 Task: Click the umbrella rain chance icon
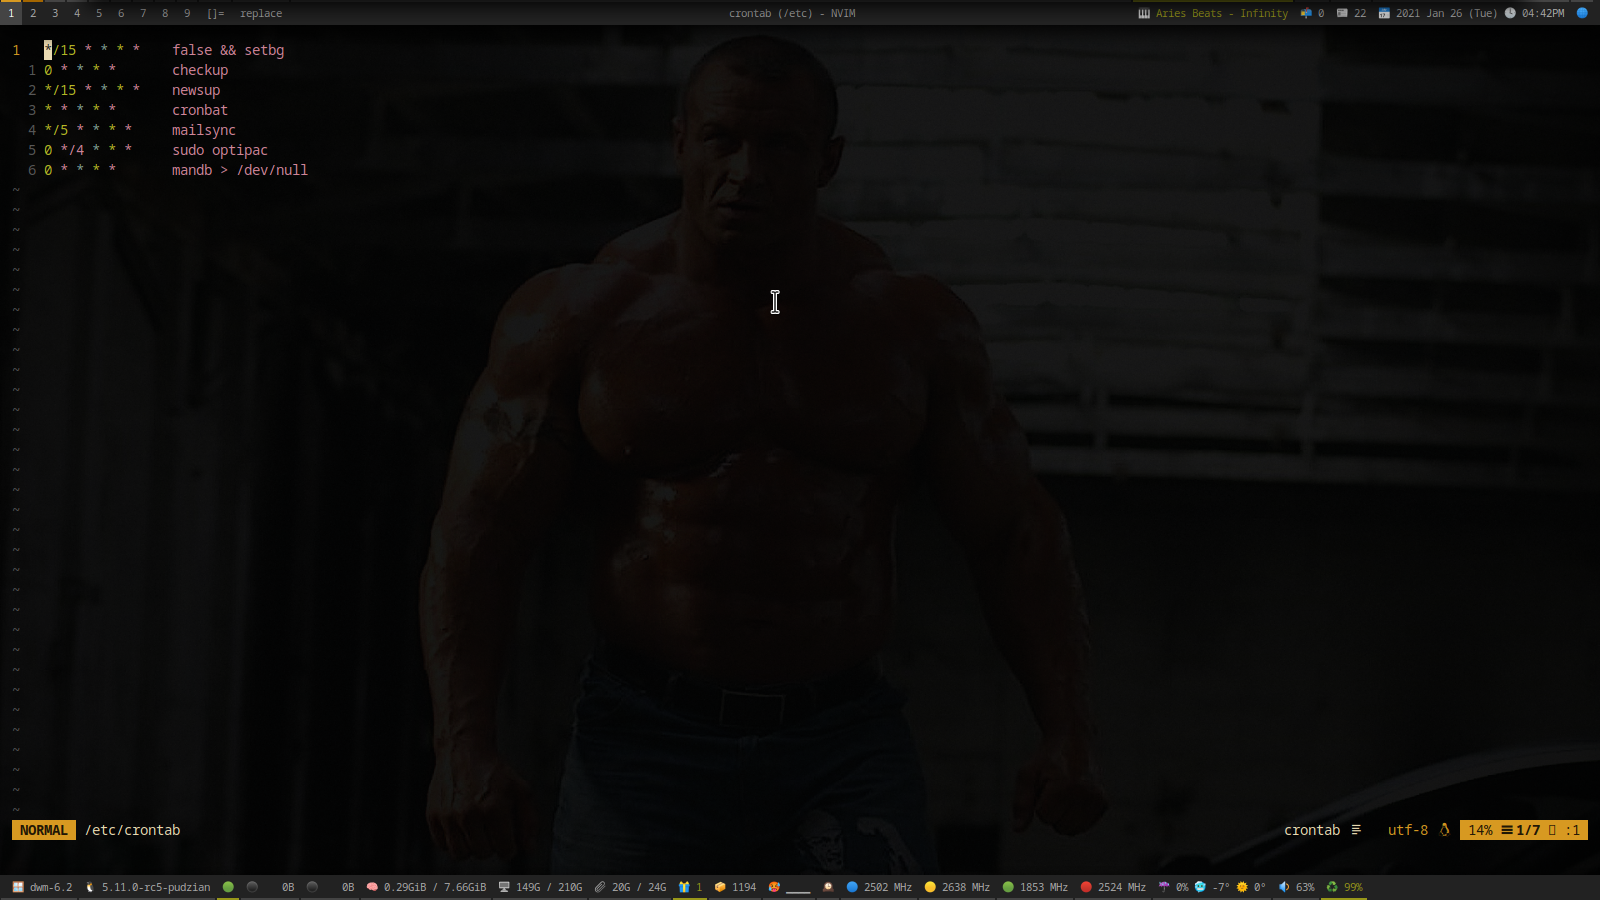pyautogui.click(x=1164, y=887)
